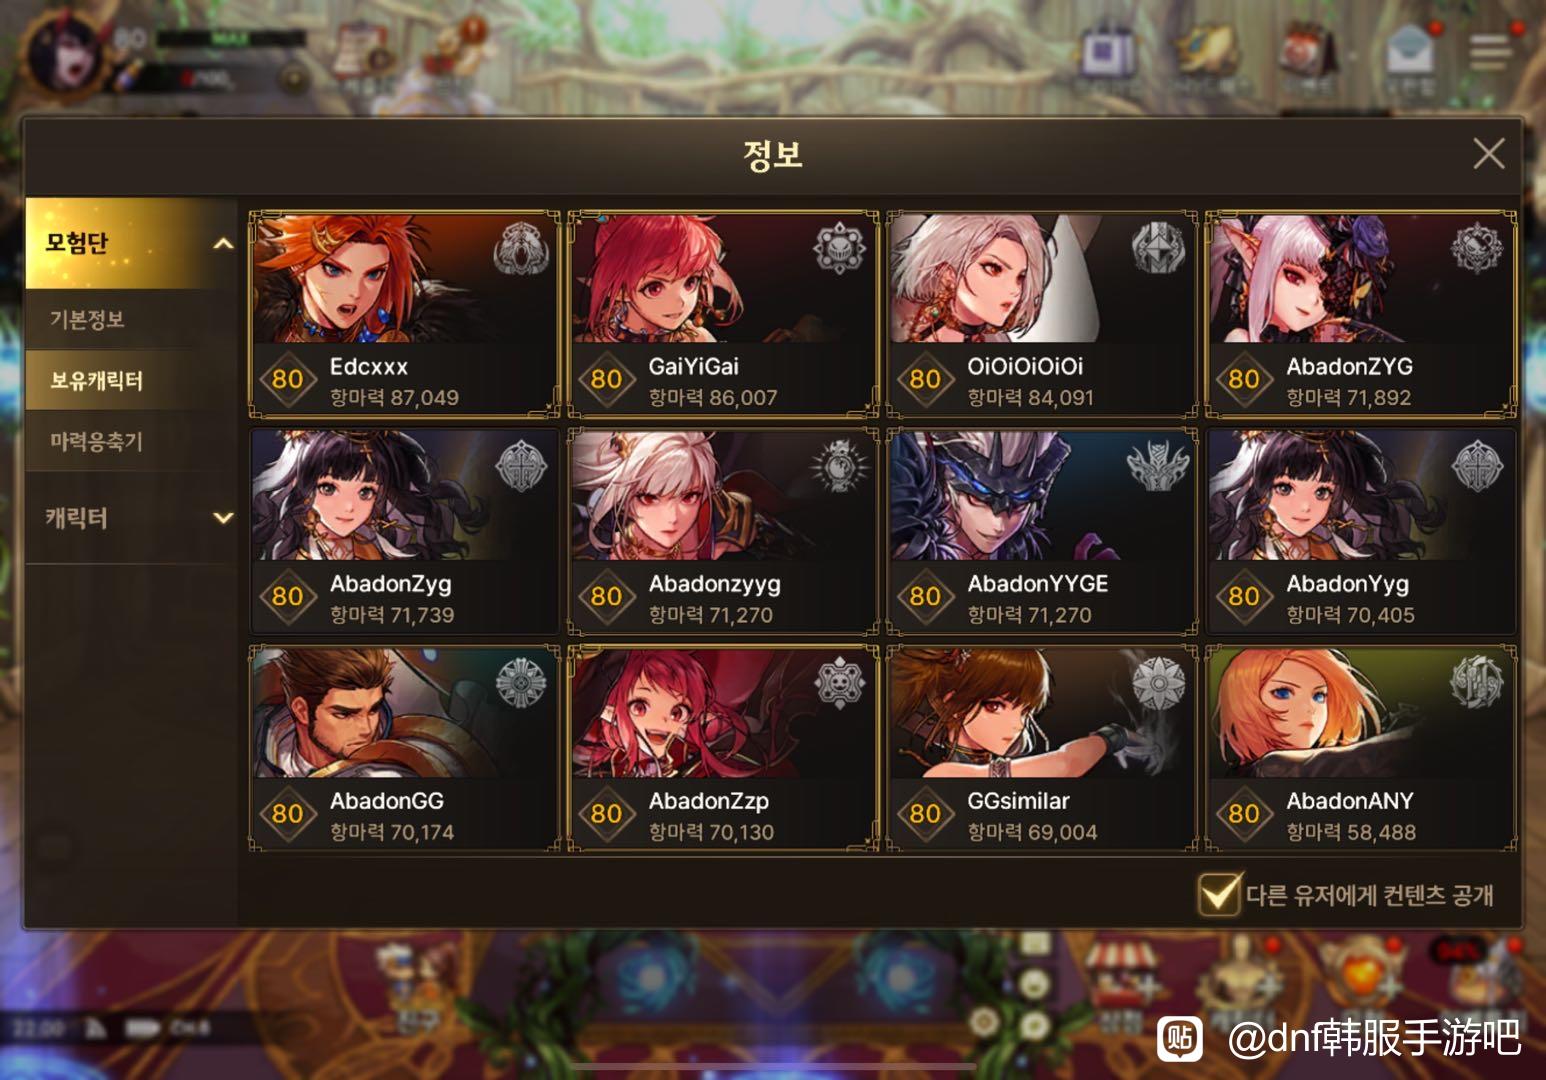Click the class emblem on GaiYiGai card
The width and height of the screenshot is (1546, 1080).
[x=839, y=249]
